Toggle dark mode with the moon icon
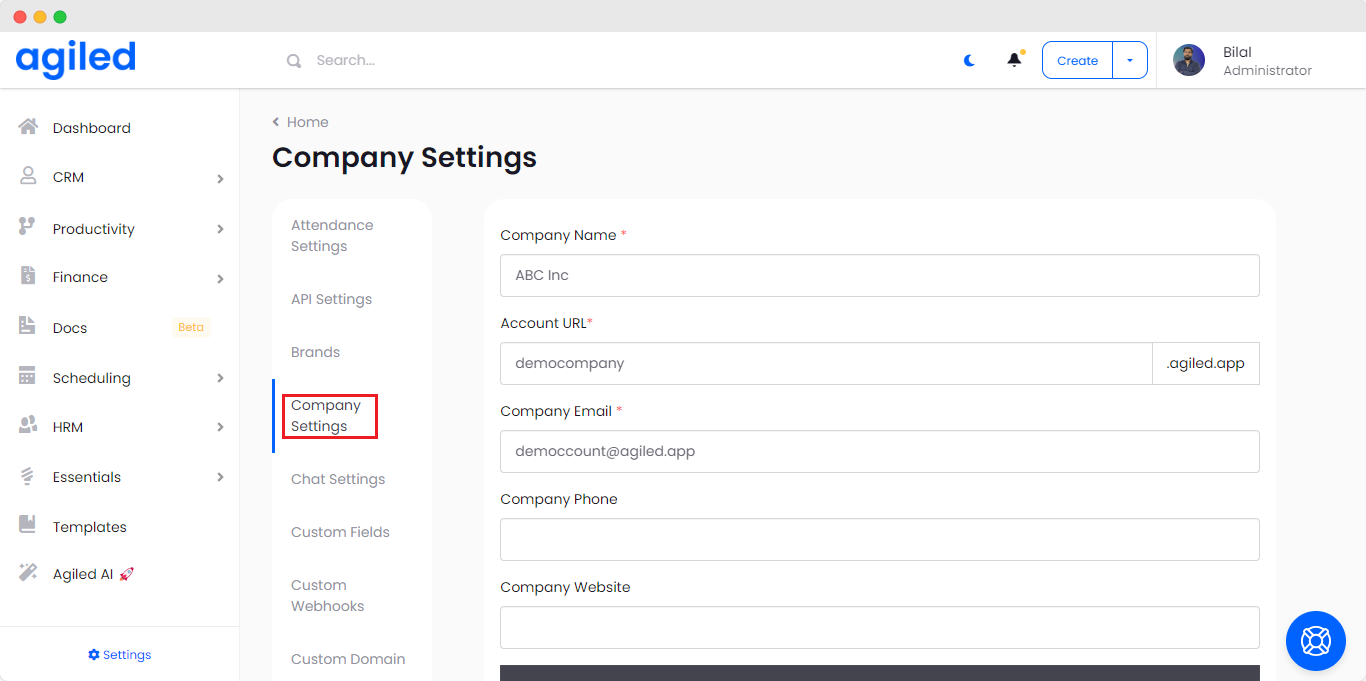This screenshot has width=1366, height=681. pos(969,60)
